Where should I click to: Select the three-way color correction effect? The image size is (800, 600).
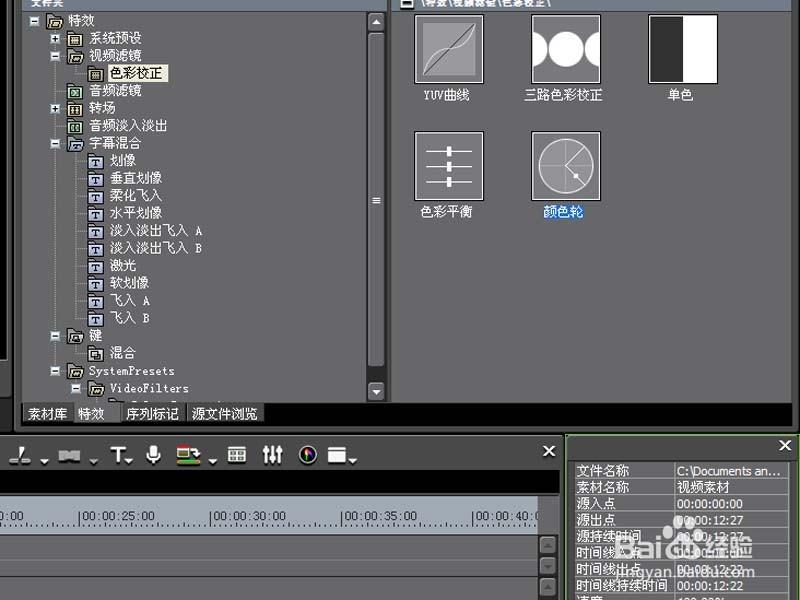click(x=565, y=52)
